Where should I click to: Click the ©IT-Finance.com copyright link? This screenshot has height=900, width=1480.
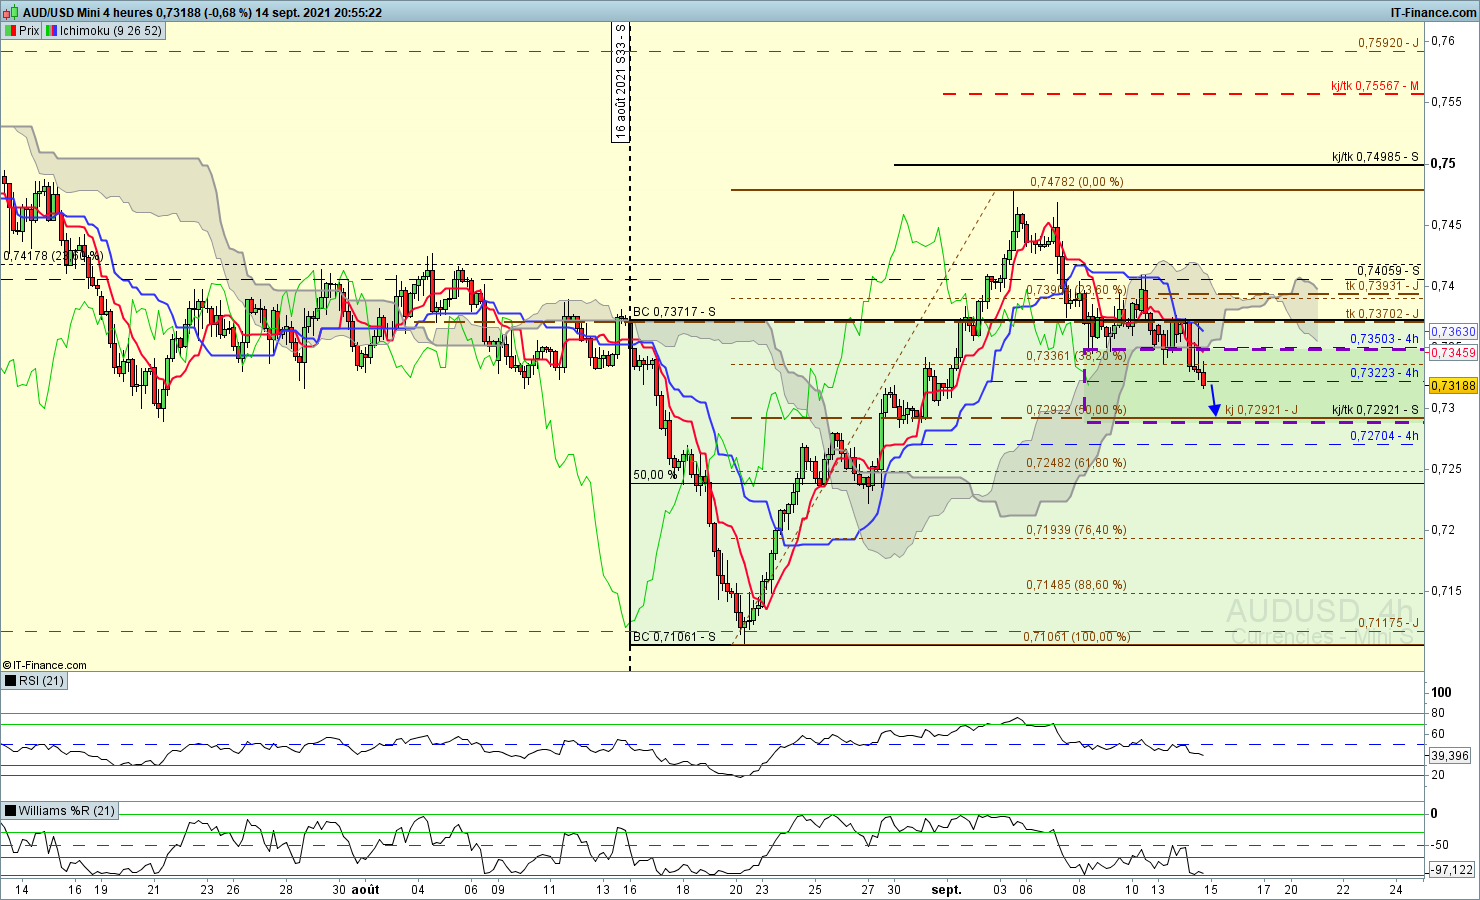45,665
